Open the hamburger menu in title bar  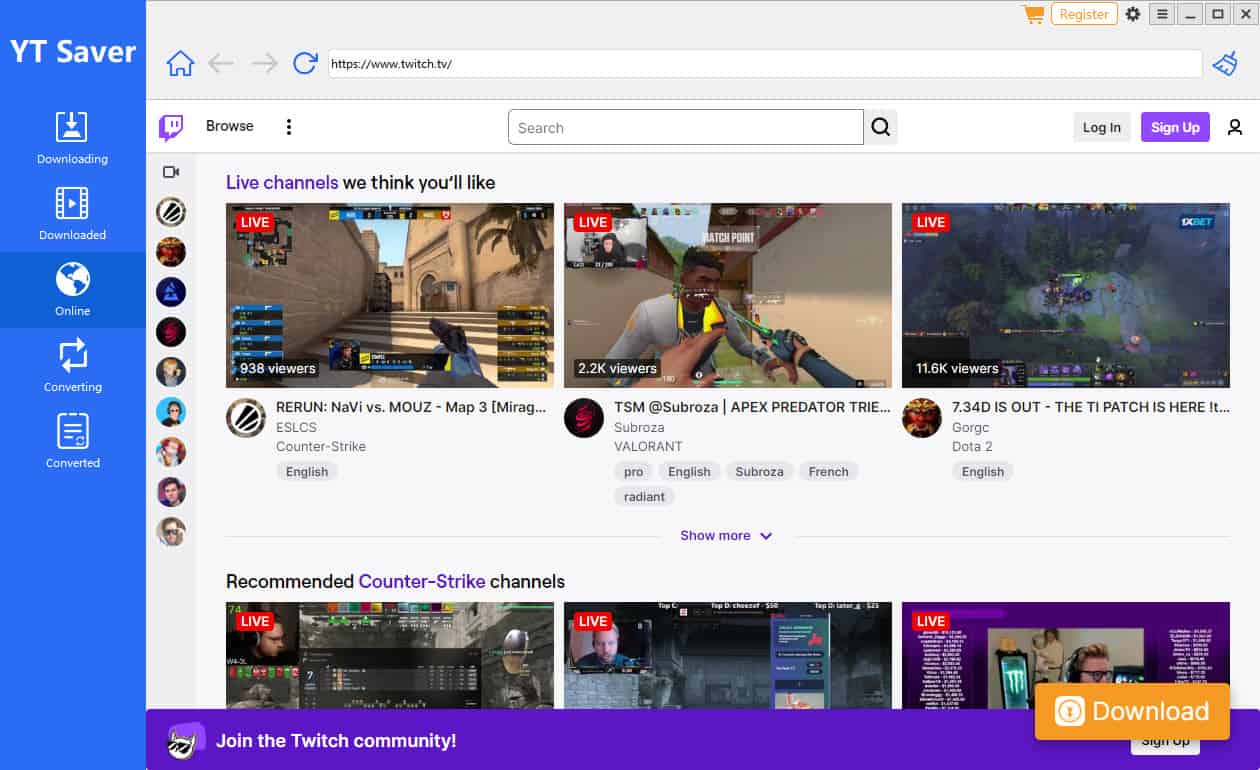coord(1162,14)
